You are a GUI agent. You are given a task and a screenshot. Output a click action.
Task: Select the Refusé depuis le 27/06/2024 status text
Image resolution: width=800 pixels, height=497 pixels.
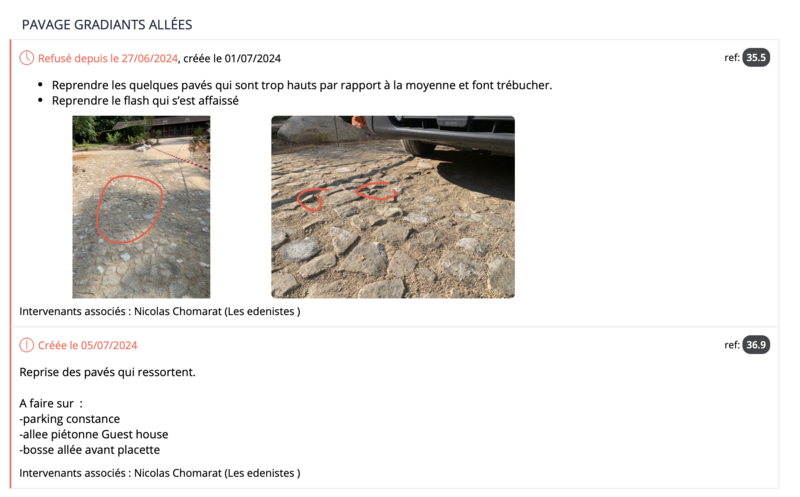pos(108,59)
